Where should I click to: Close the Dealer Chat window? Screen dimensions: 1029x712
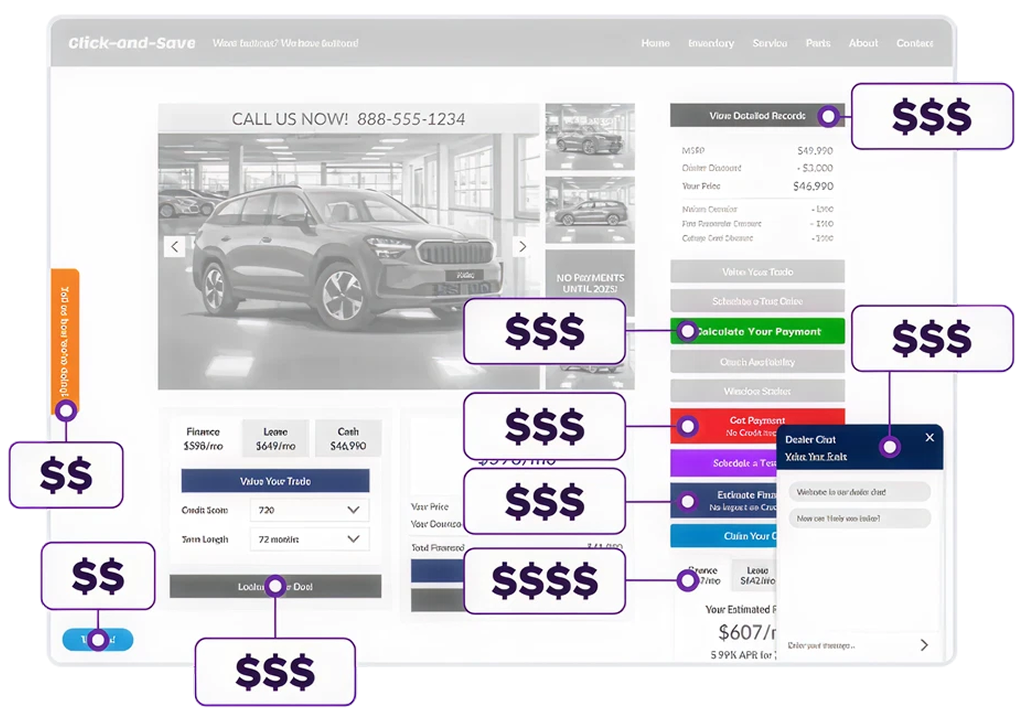pyautogui.click(x=929, y=437)
